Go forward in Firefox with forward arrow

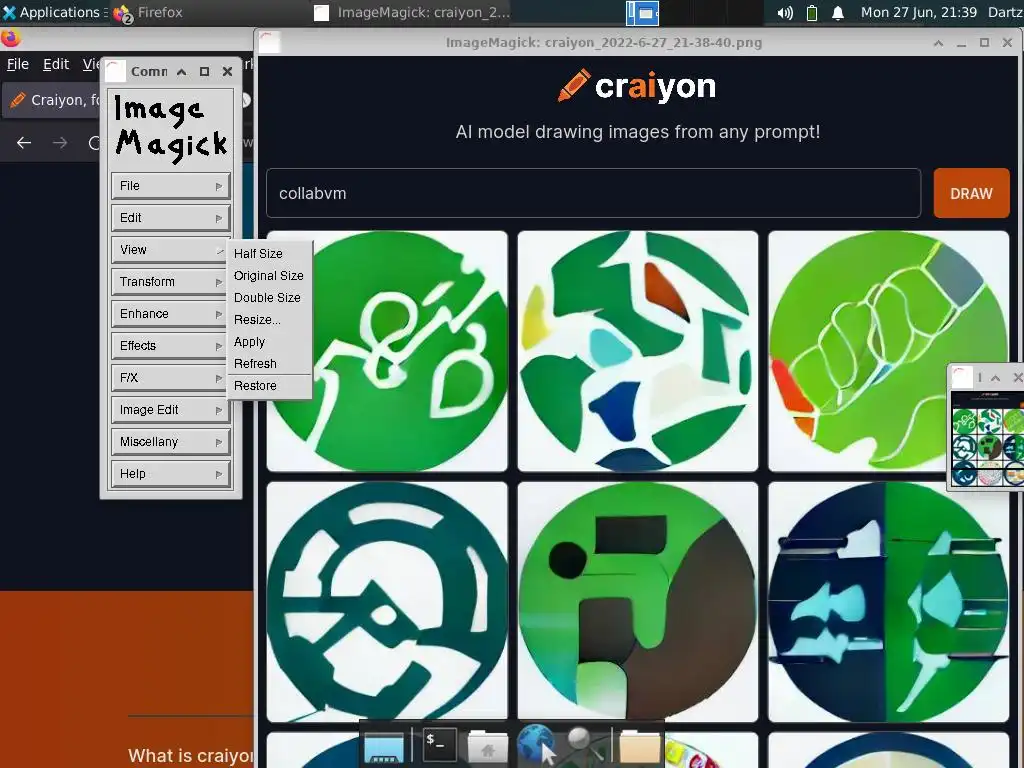[x=60, y=142]
